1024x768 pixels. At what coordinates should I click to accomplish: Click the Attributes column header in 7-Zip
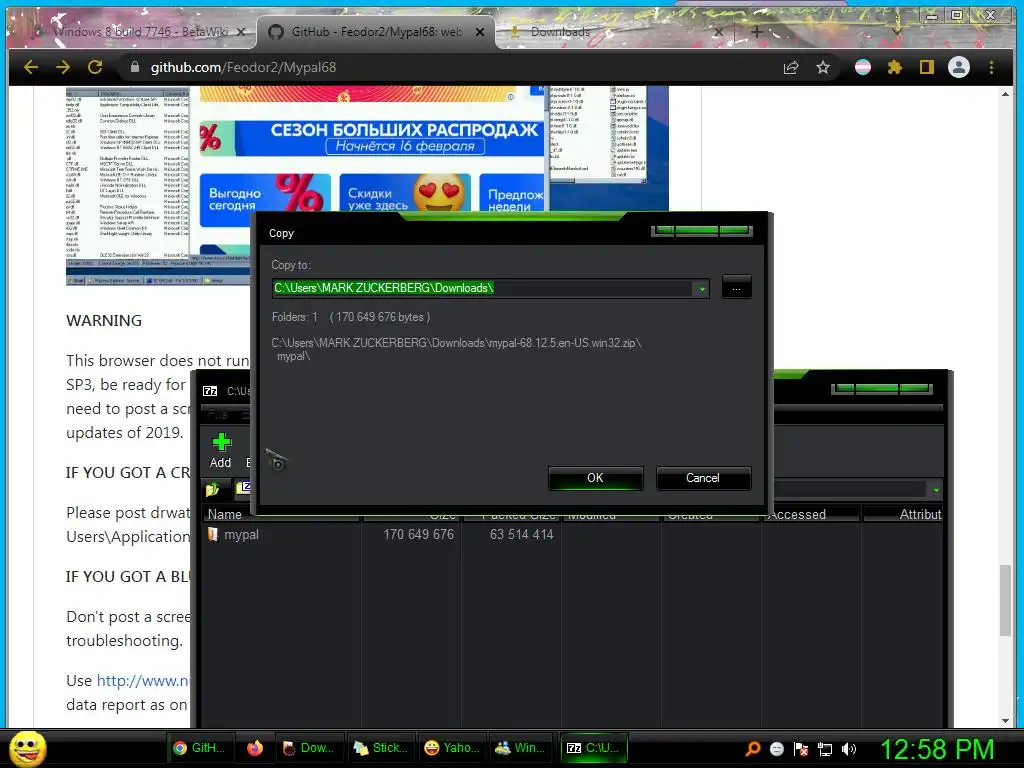click(903, 515)
